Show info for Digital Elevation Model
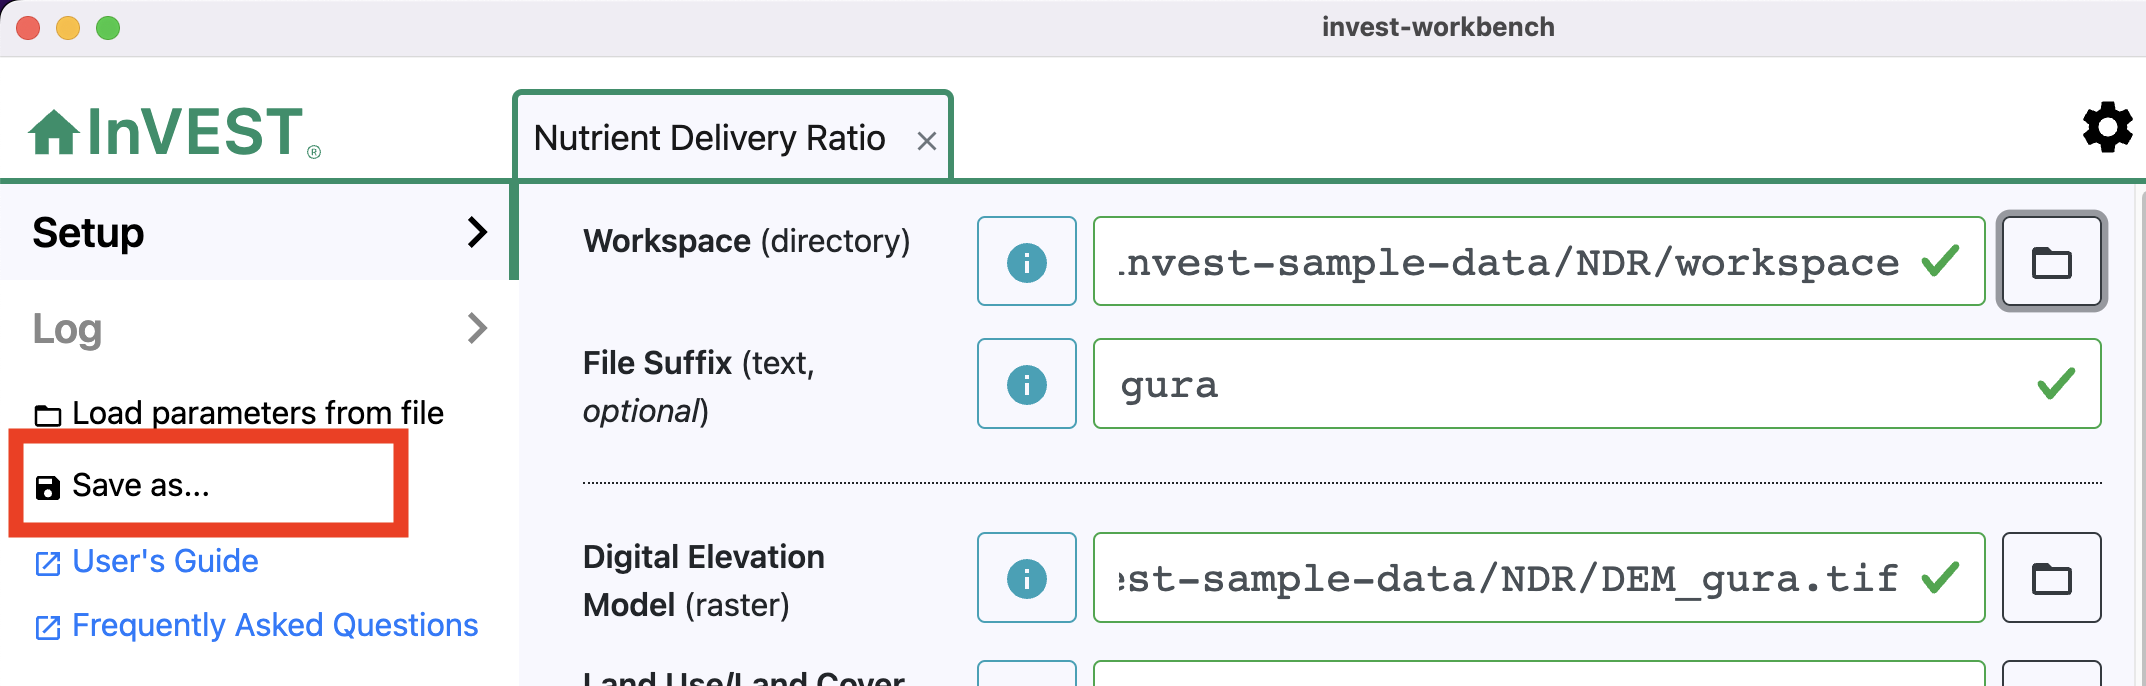Screen dimensions: 2146x686 click(1026, 578)
